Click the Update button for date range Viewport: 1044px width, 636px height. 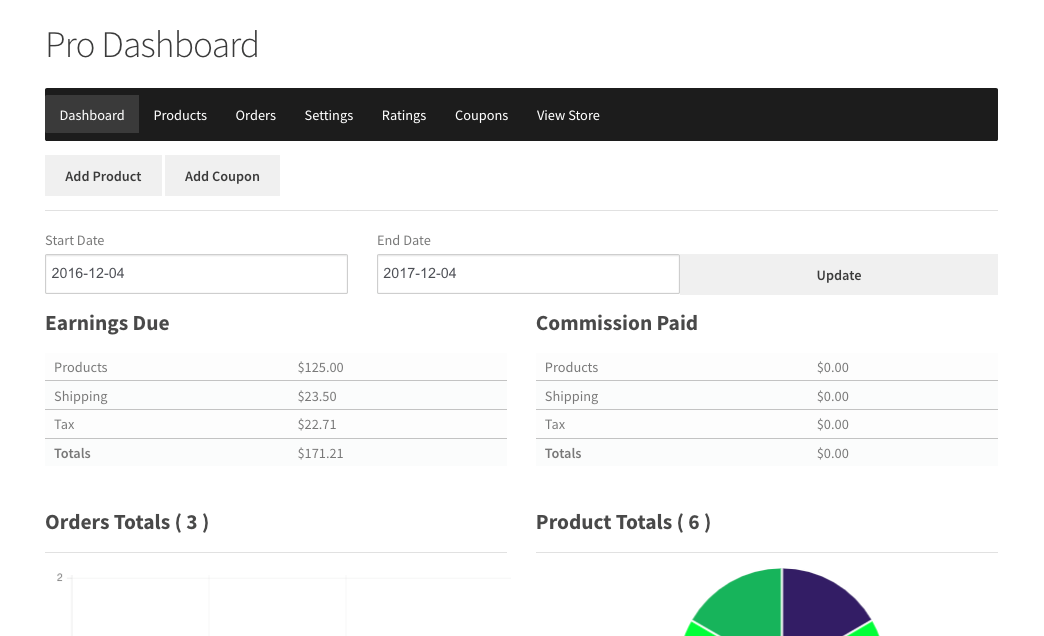click(838, 275)
